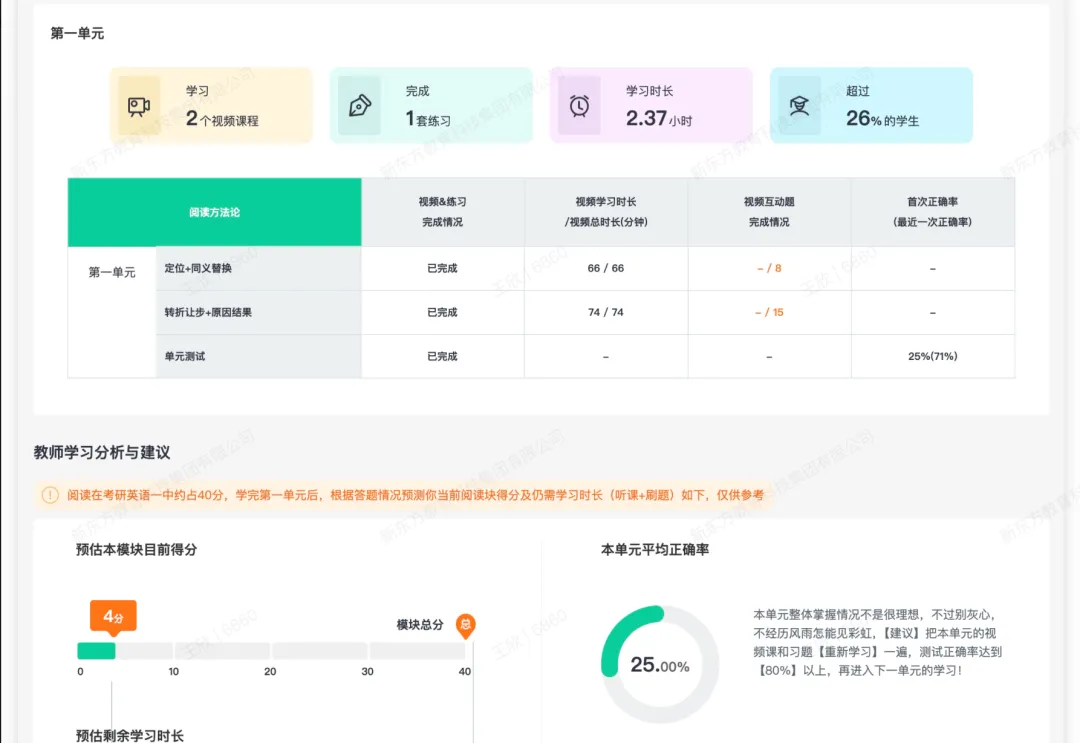This screenshot has width=1080, height=743.
Task: Click the orange notice banner text
Action: point(415,495)
